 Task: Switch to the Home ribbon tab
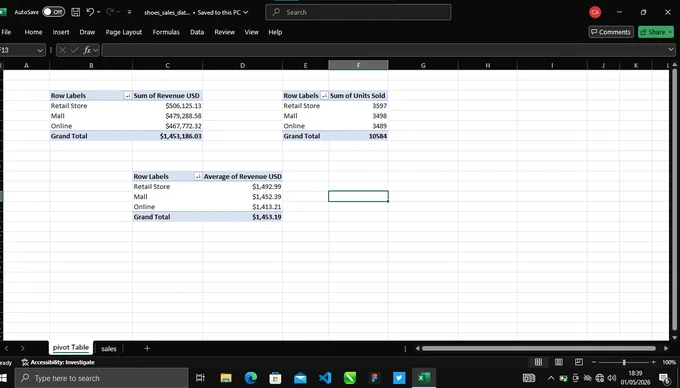coord(33,32)
